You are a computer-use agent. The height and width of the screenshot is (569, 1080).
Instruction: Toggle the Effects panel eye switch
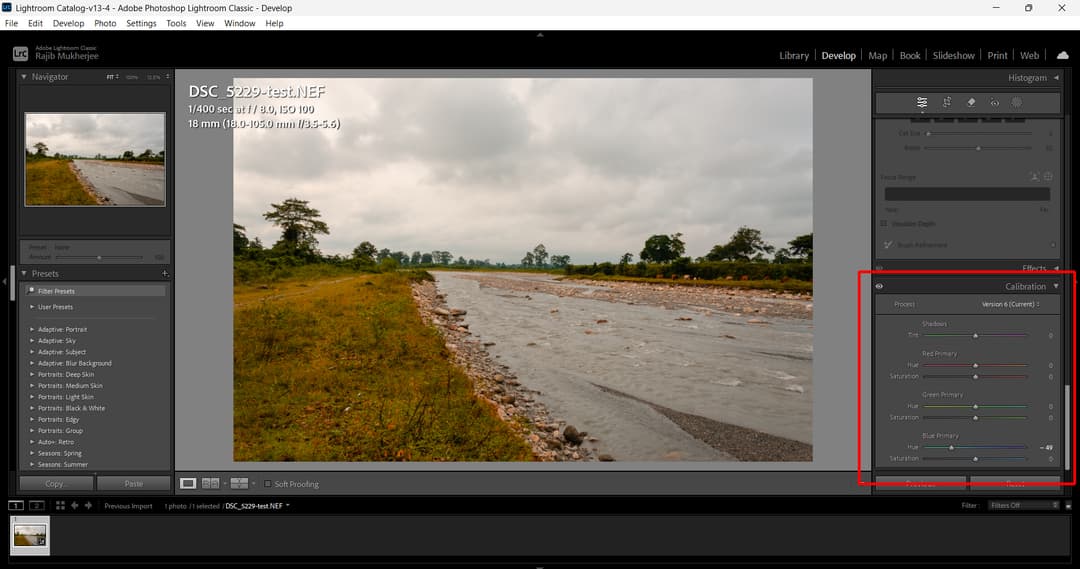pos(880,269)
